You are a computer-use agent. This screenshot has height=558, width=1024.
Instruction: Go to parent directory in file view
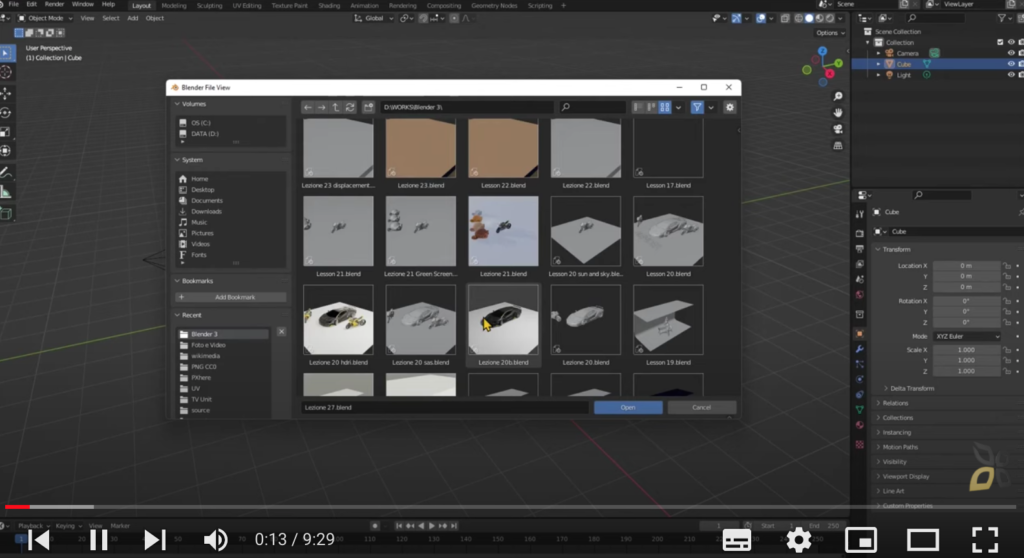click(336, 107)
